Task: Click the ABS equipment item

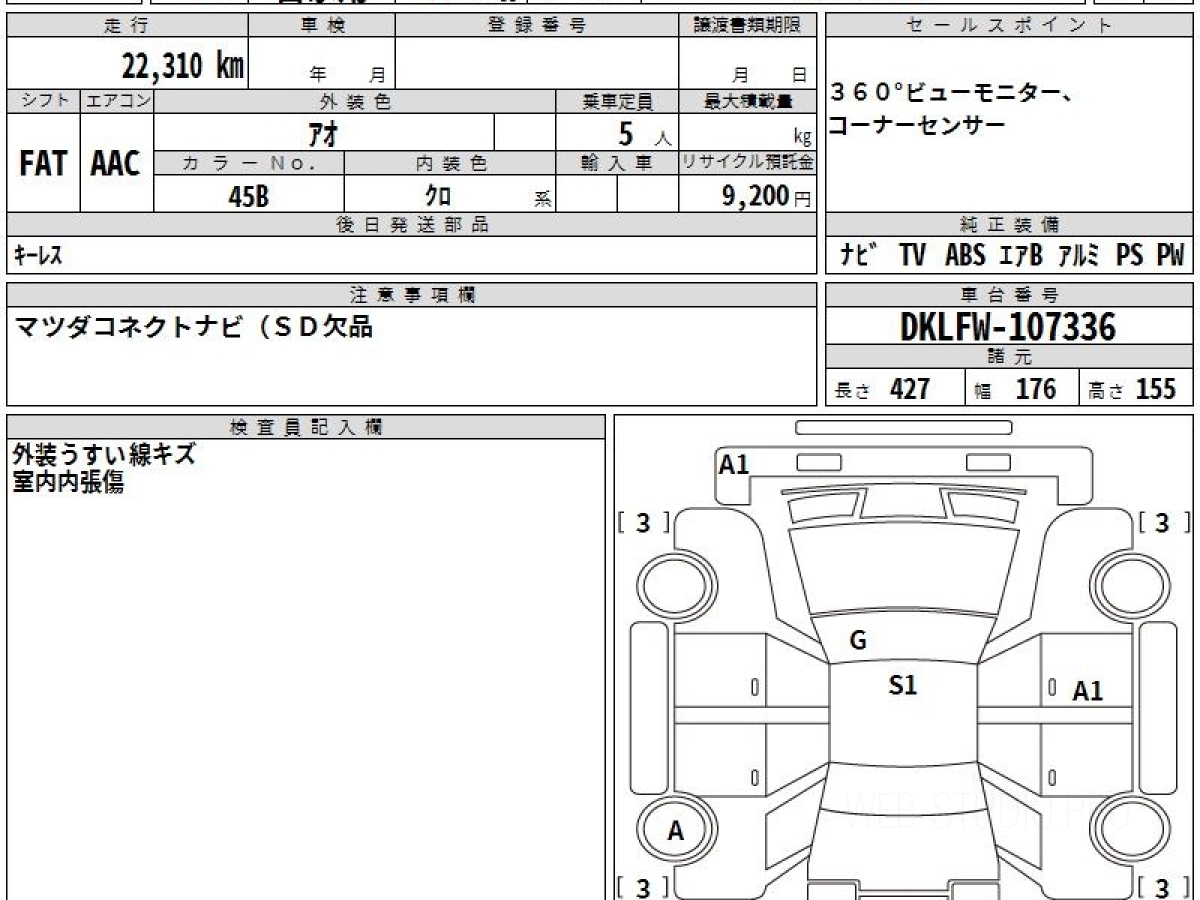Action: coord(965,255)
